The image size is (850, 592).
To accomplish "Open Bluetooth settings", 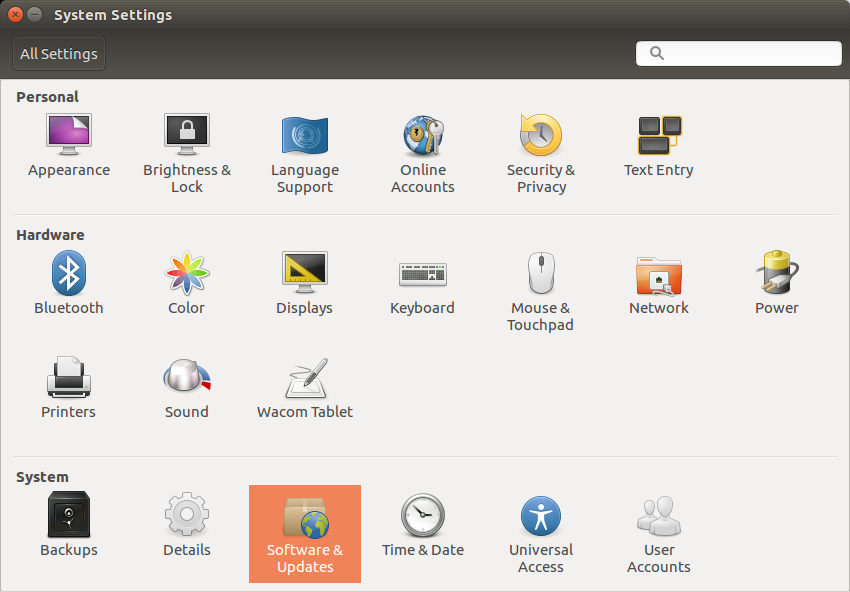I will coord(69,283).
